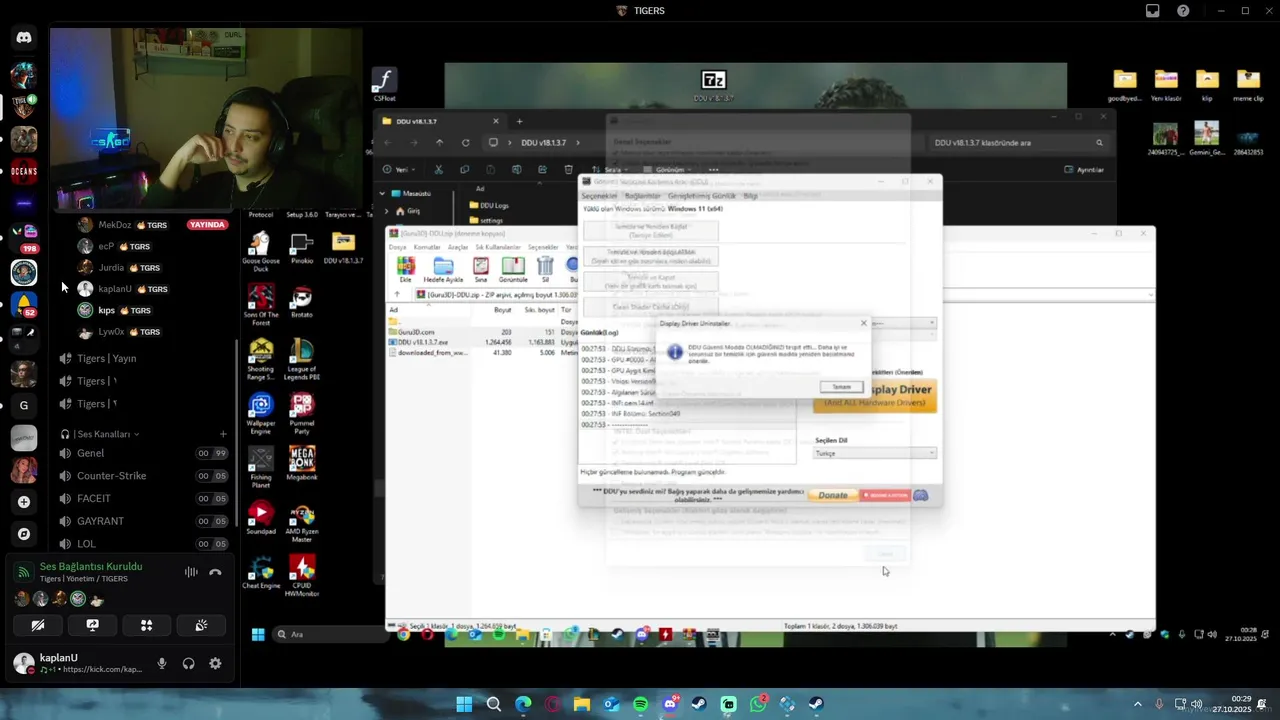This screenshot has width=1280, height=720.
Task: Toggle Discord microphone mute
Action: 162,663
